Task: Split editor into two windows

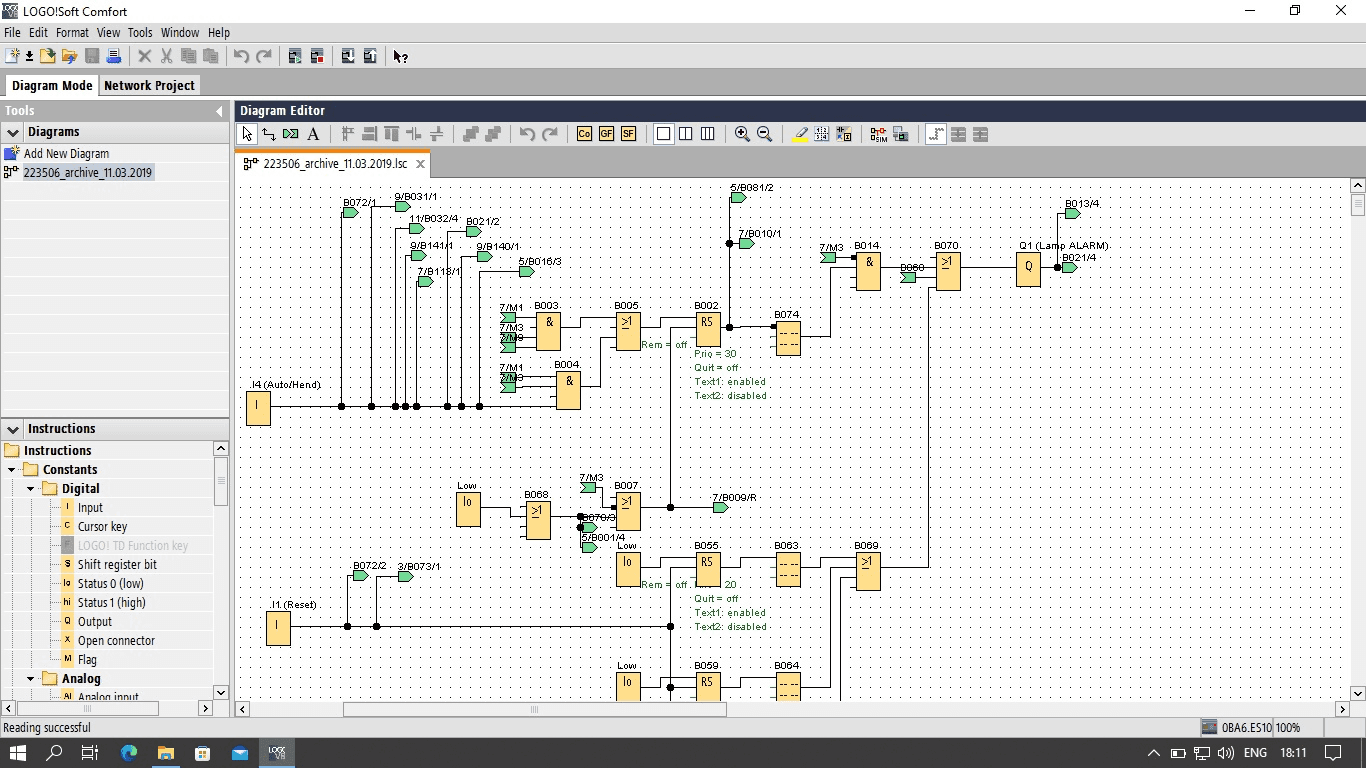Action: coord(686,134)
